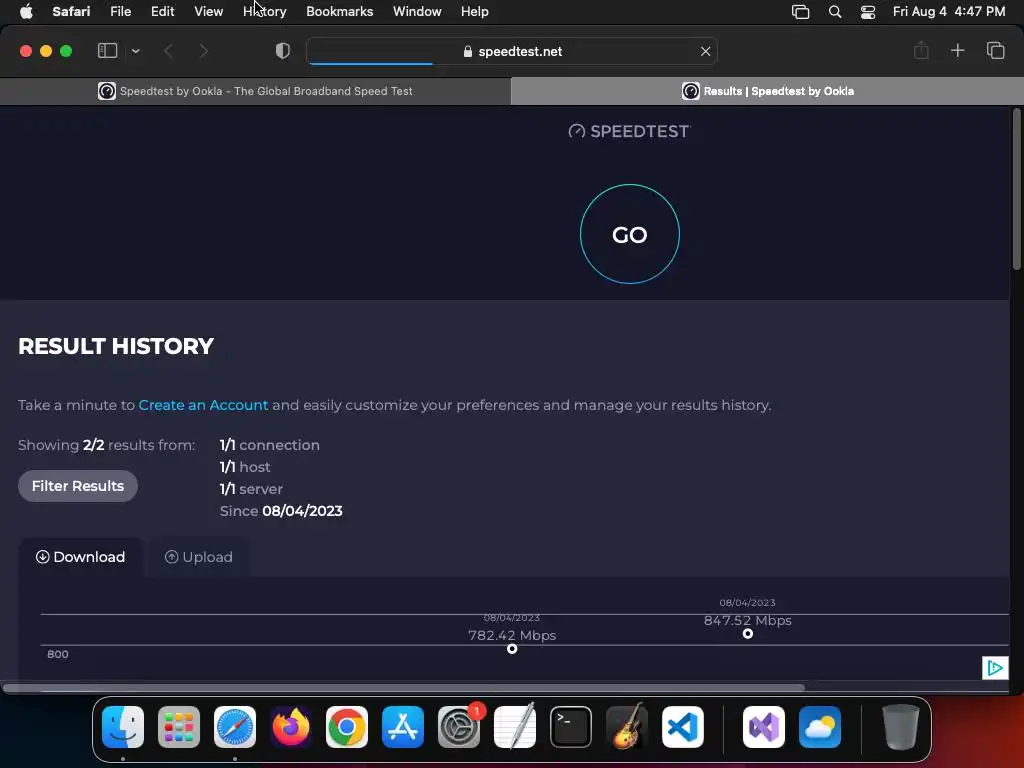Open Terminal from the Dock
Screen dimensions: 1024x768
(x=571, y=727)
